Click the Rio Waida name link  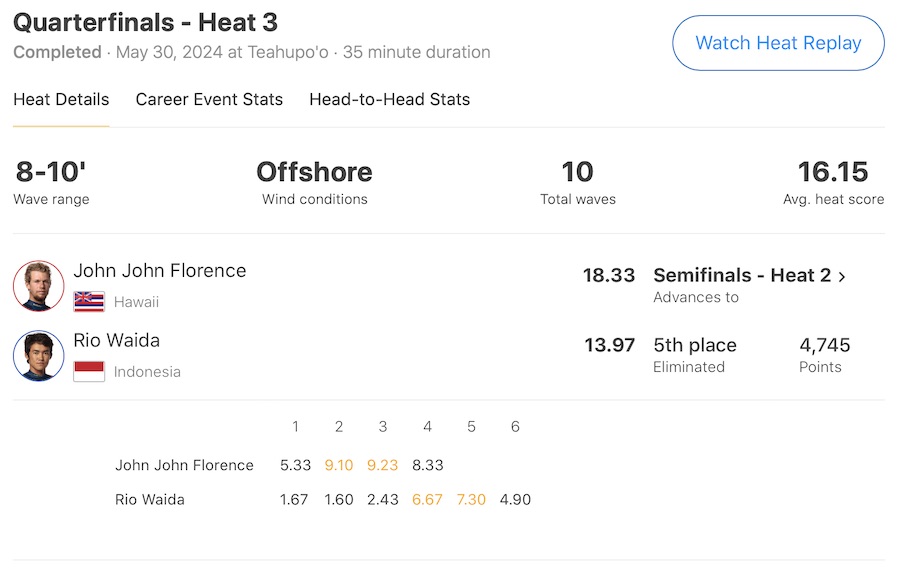[x=117, y=340]
